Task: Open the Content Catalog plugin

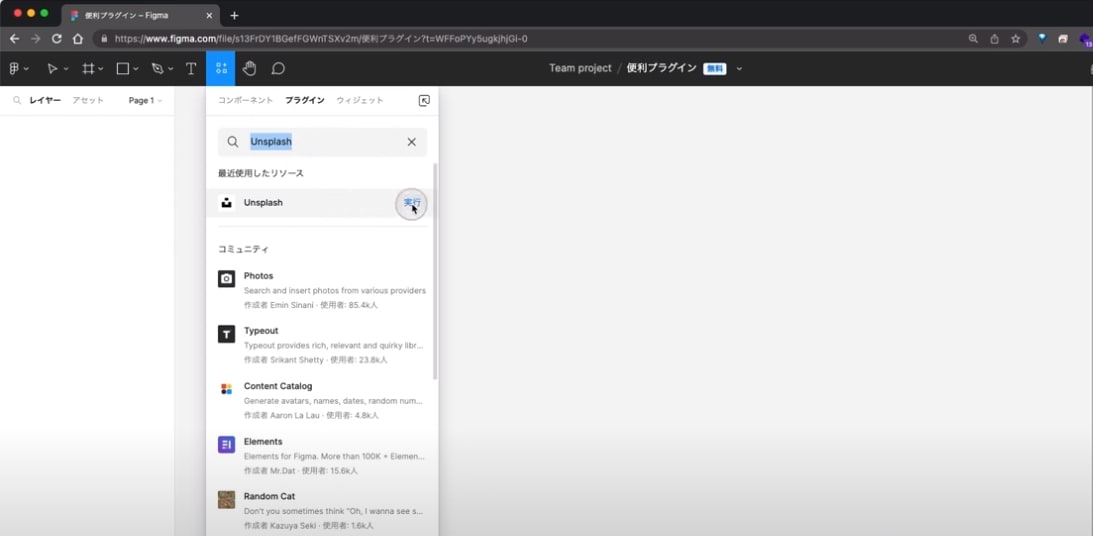Action: pyautogui.click(x=322, y=400)
